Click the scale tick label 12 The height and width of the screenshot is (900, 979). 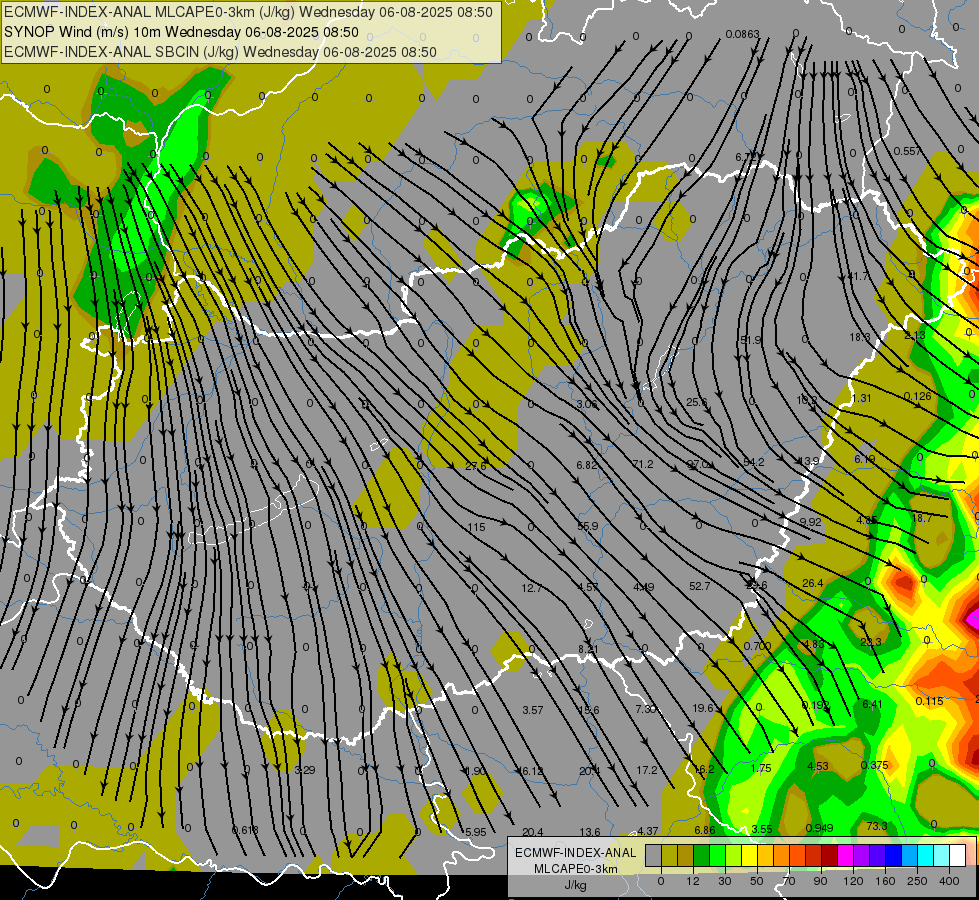(x=693, y=881)
